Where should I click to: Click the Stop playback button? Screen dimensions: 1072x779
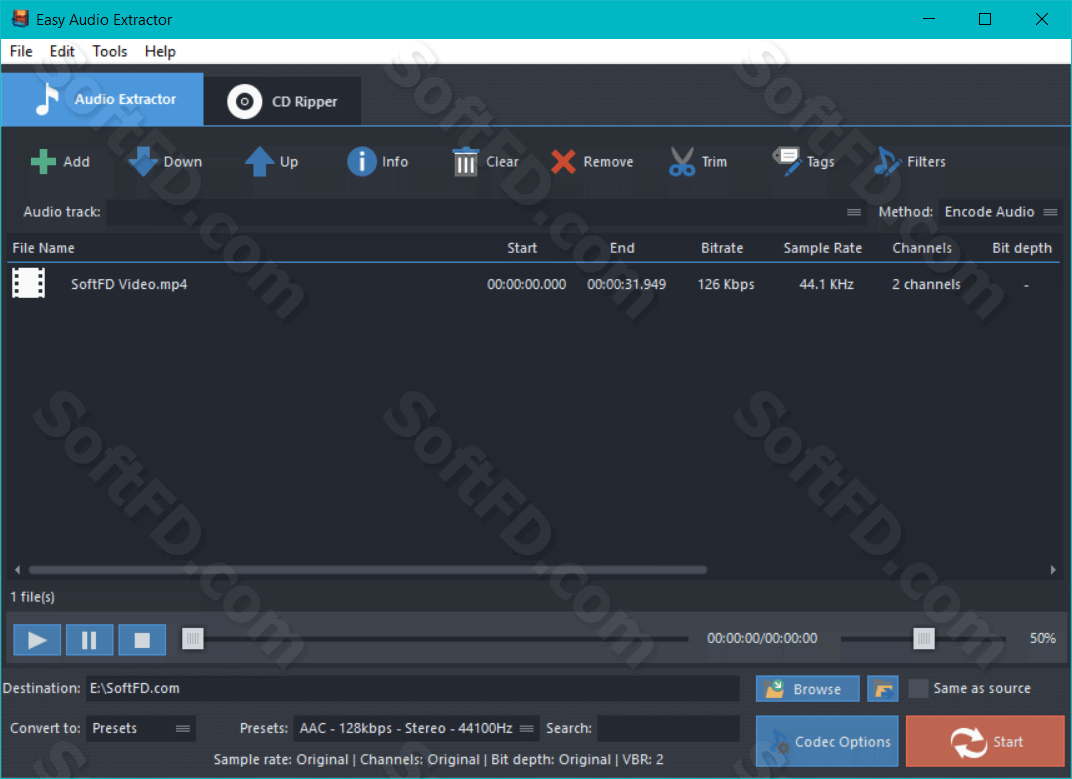pyautogui.click(x=142, y=640)
